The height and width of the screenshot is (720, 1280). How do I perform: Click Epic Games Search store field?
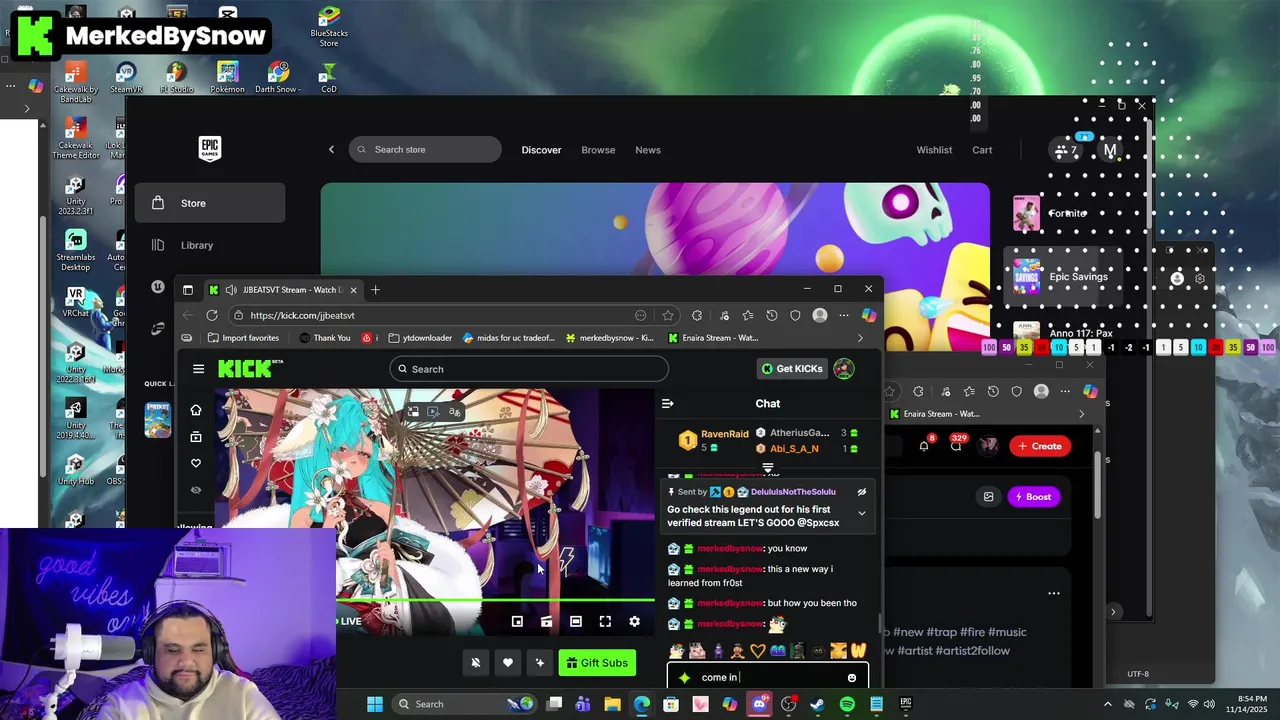[425, 150]
